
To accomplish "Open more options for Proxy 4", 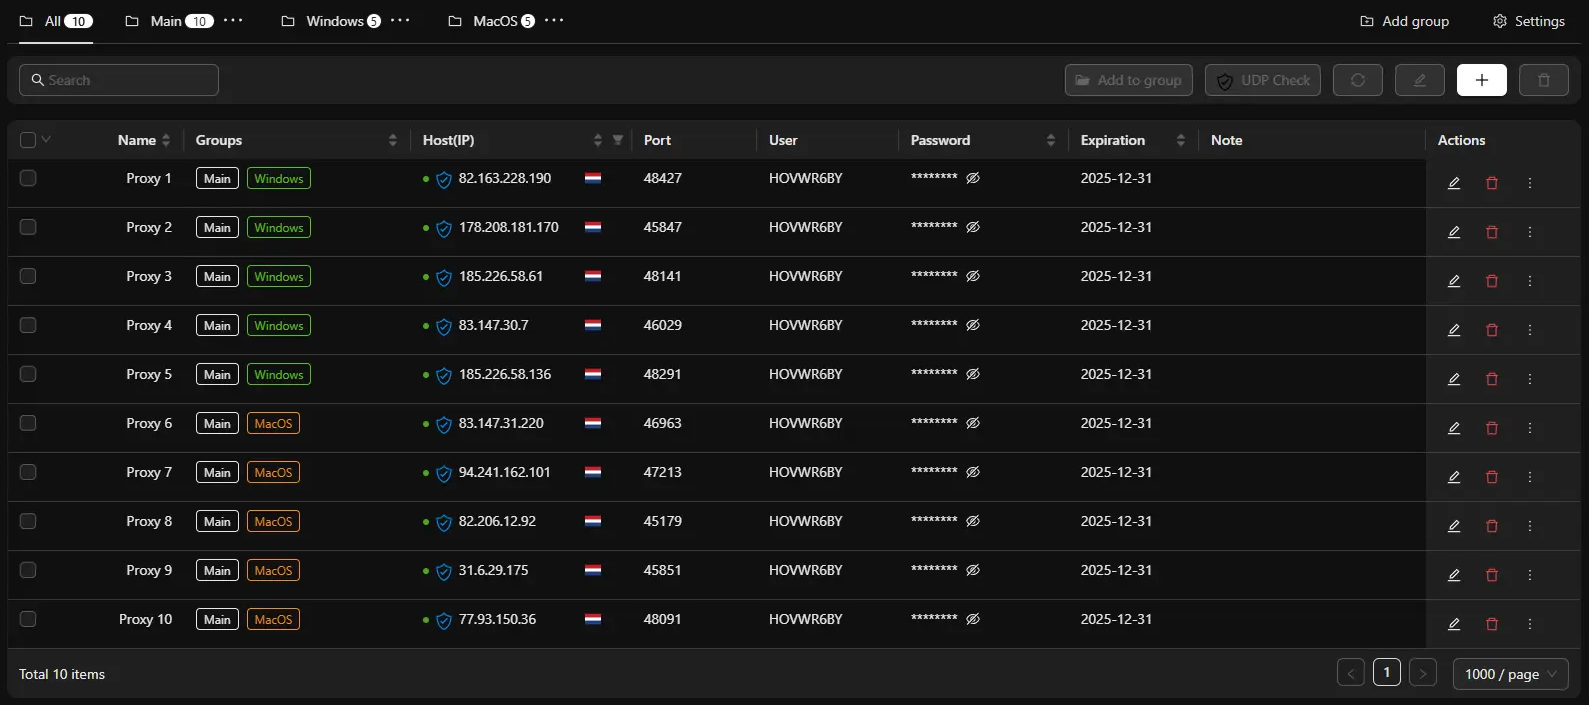I will [x=1530, y=330].
